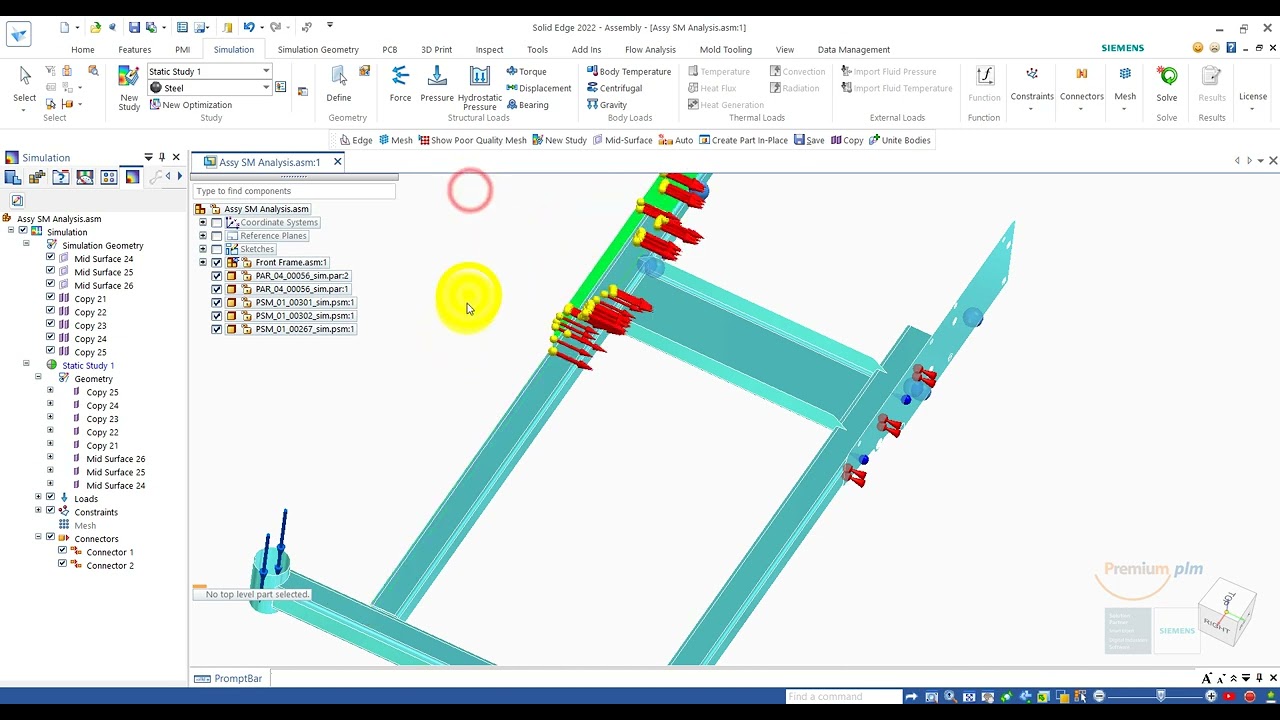Open the Connectors ribbon tool
Viewport: 1280px width, 720px height.
click(x=1081, y=88)
